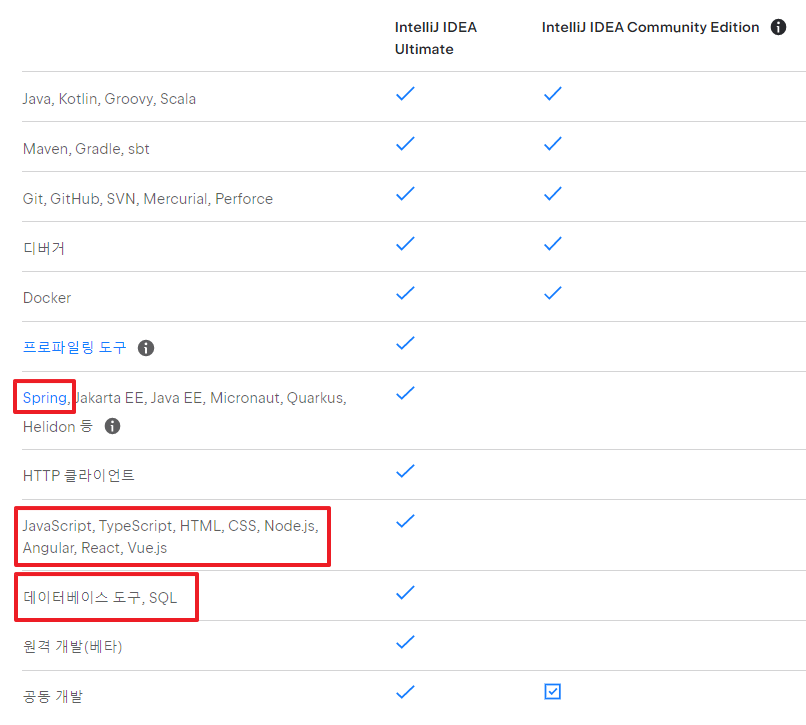This screenshot has height=725, width=806.
Task: Click Ultimate checkmark in HTTP 클라이언트 row
Action: pyautogui.click(x=405, y=471)
